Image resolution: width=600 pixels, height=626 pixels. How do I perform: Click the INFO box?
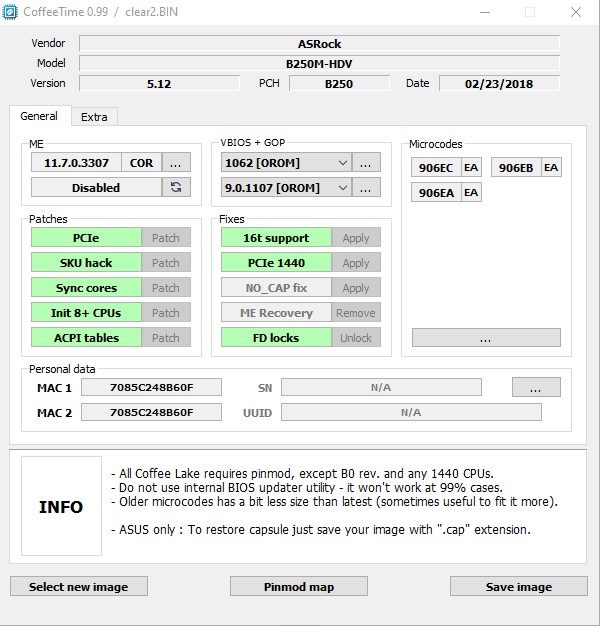click(61, 506)
